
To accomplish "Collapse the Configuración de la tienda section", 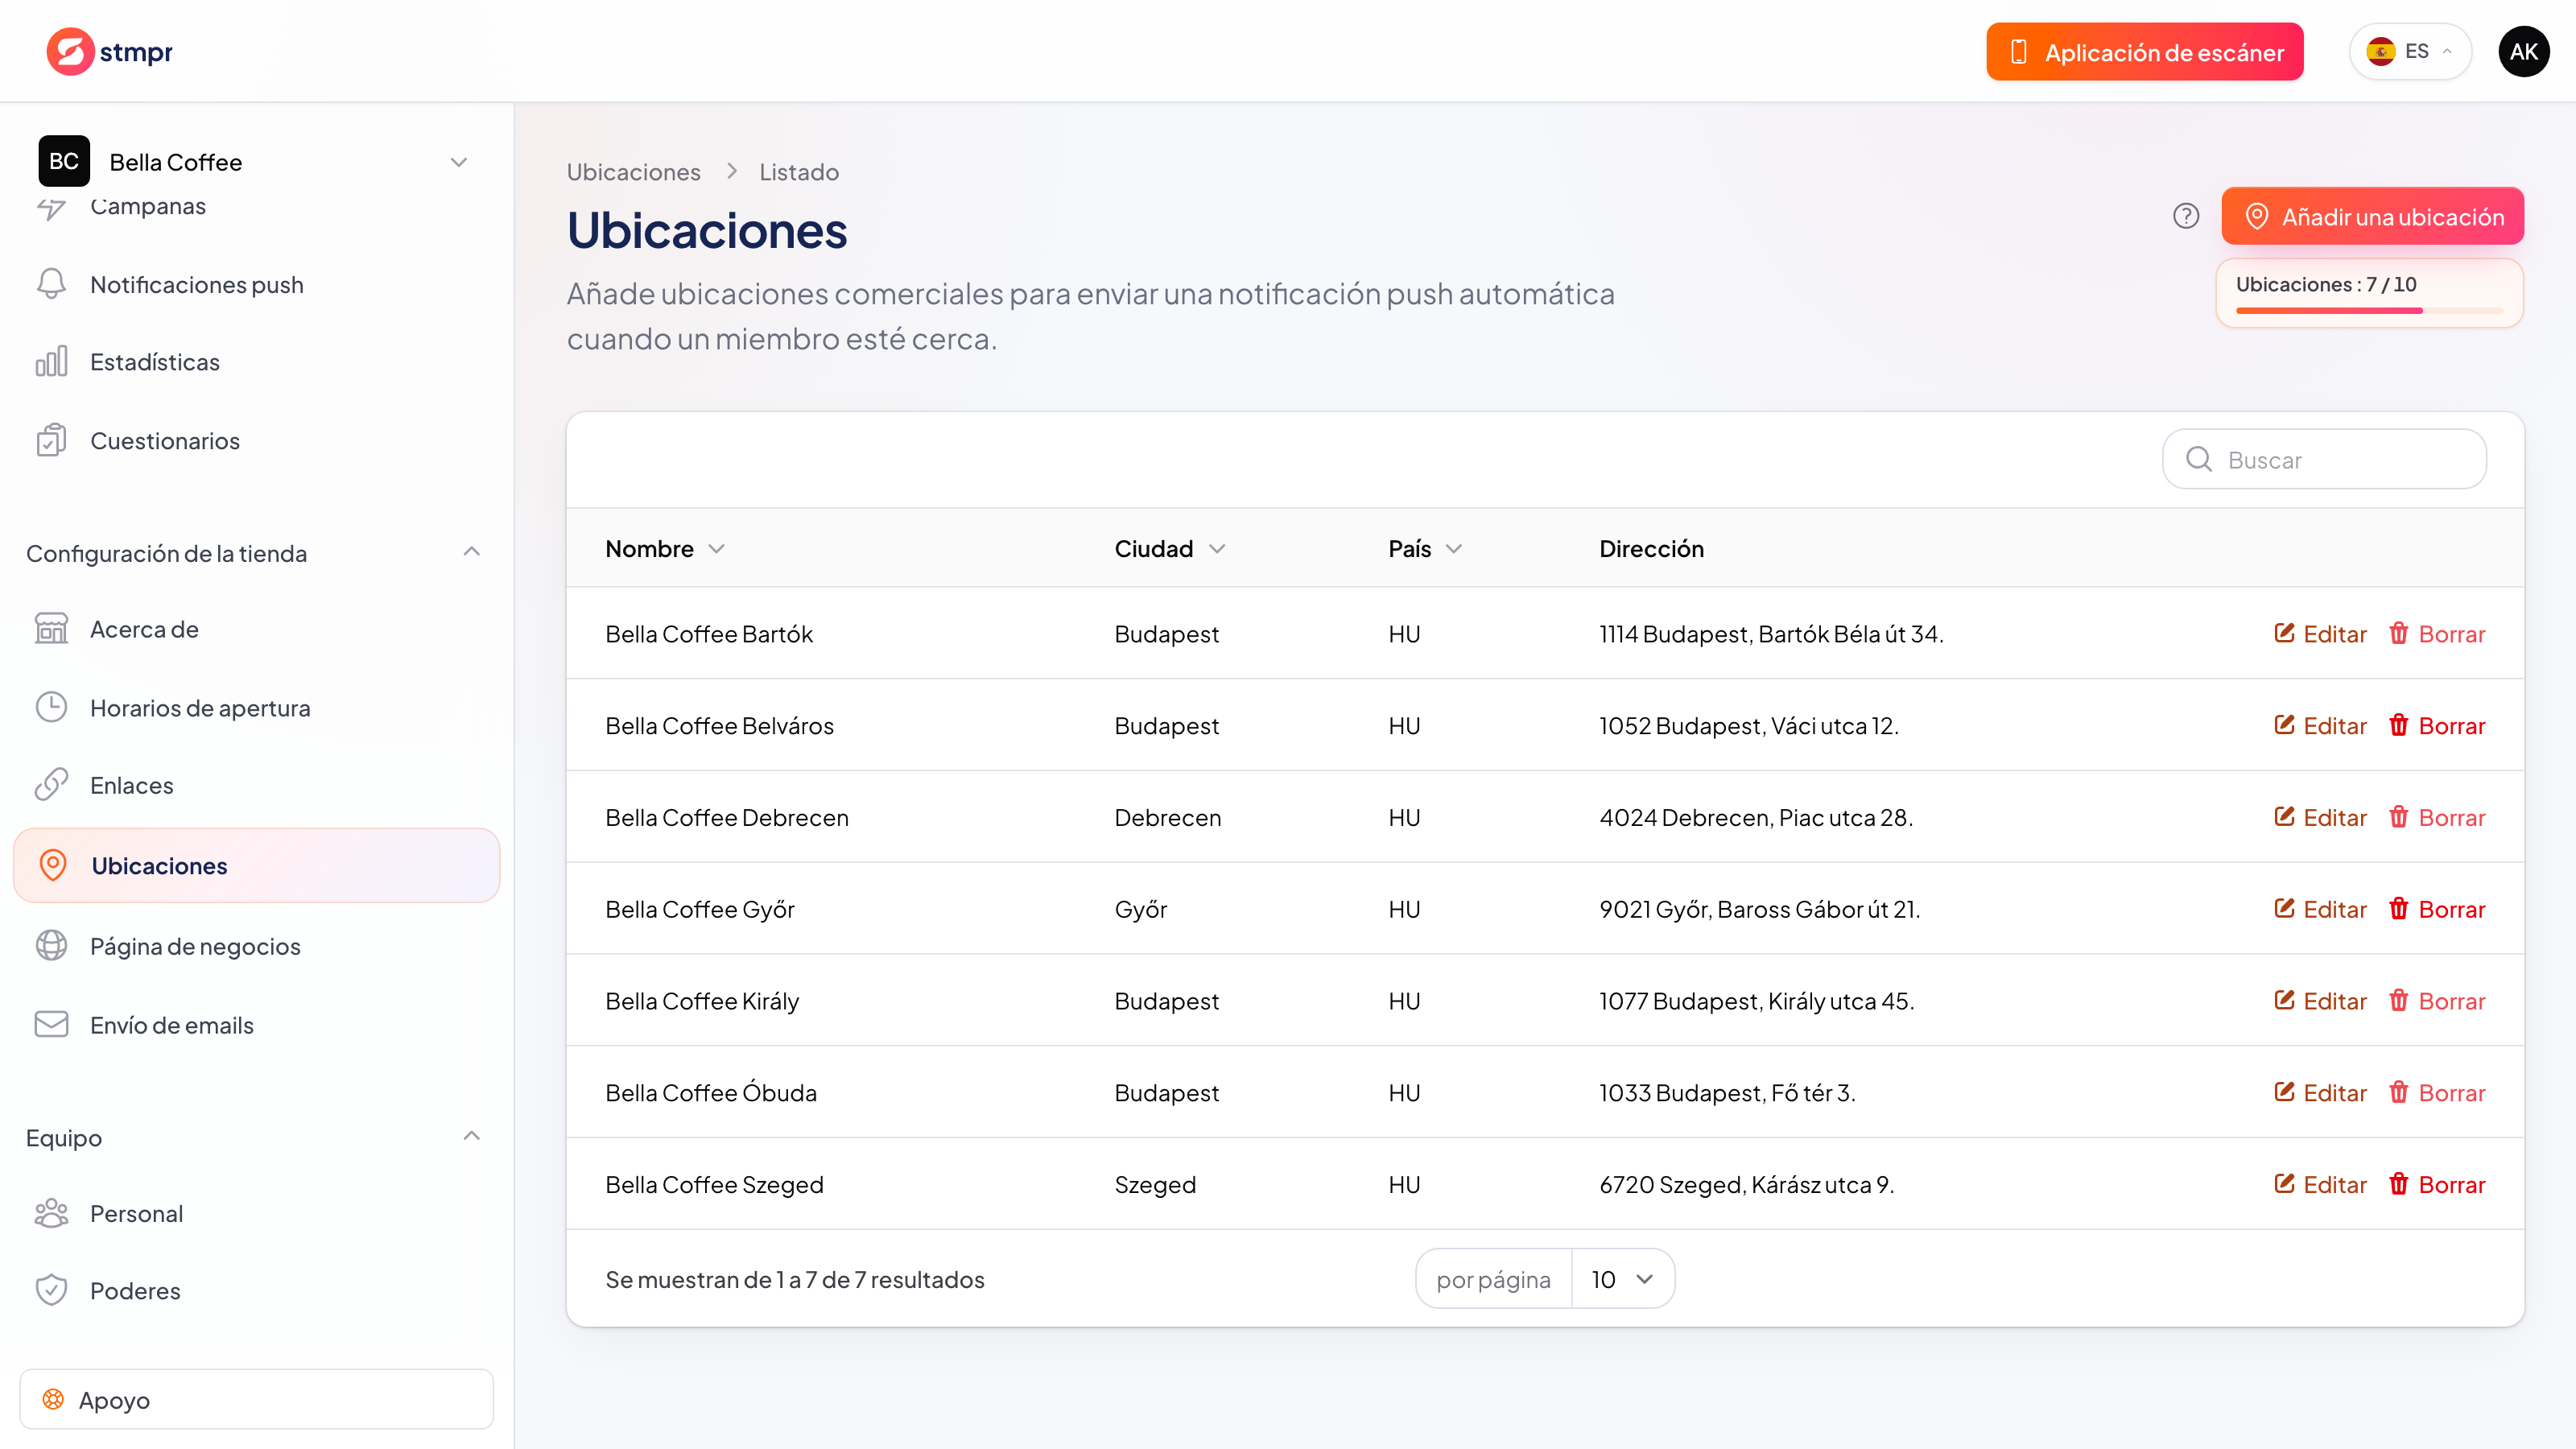I will pyautogui.click(x=472, y=552).
